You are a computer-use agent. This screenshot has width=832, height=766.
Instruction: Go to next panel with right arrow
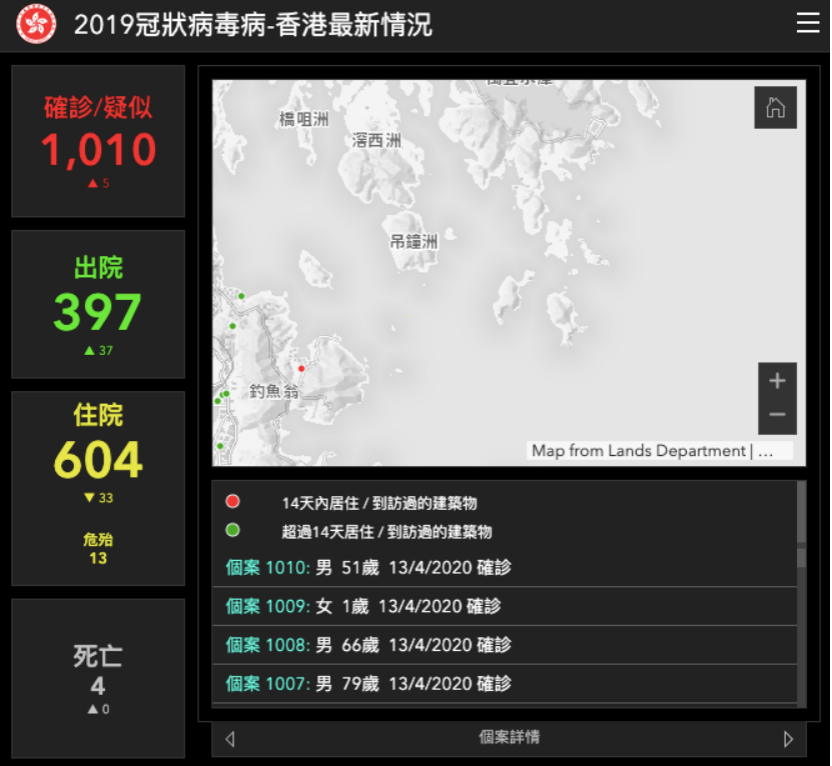(x=788, y=739)
